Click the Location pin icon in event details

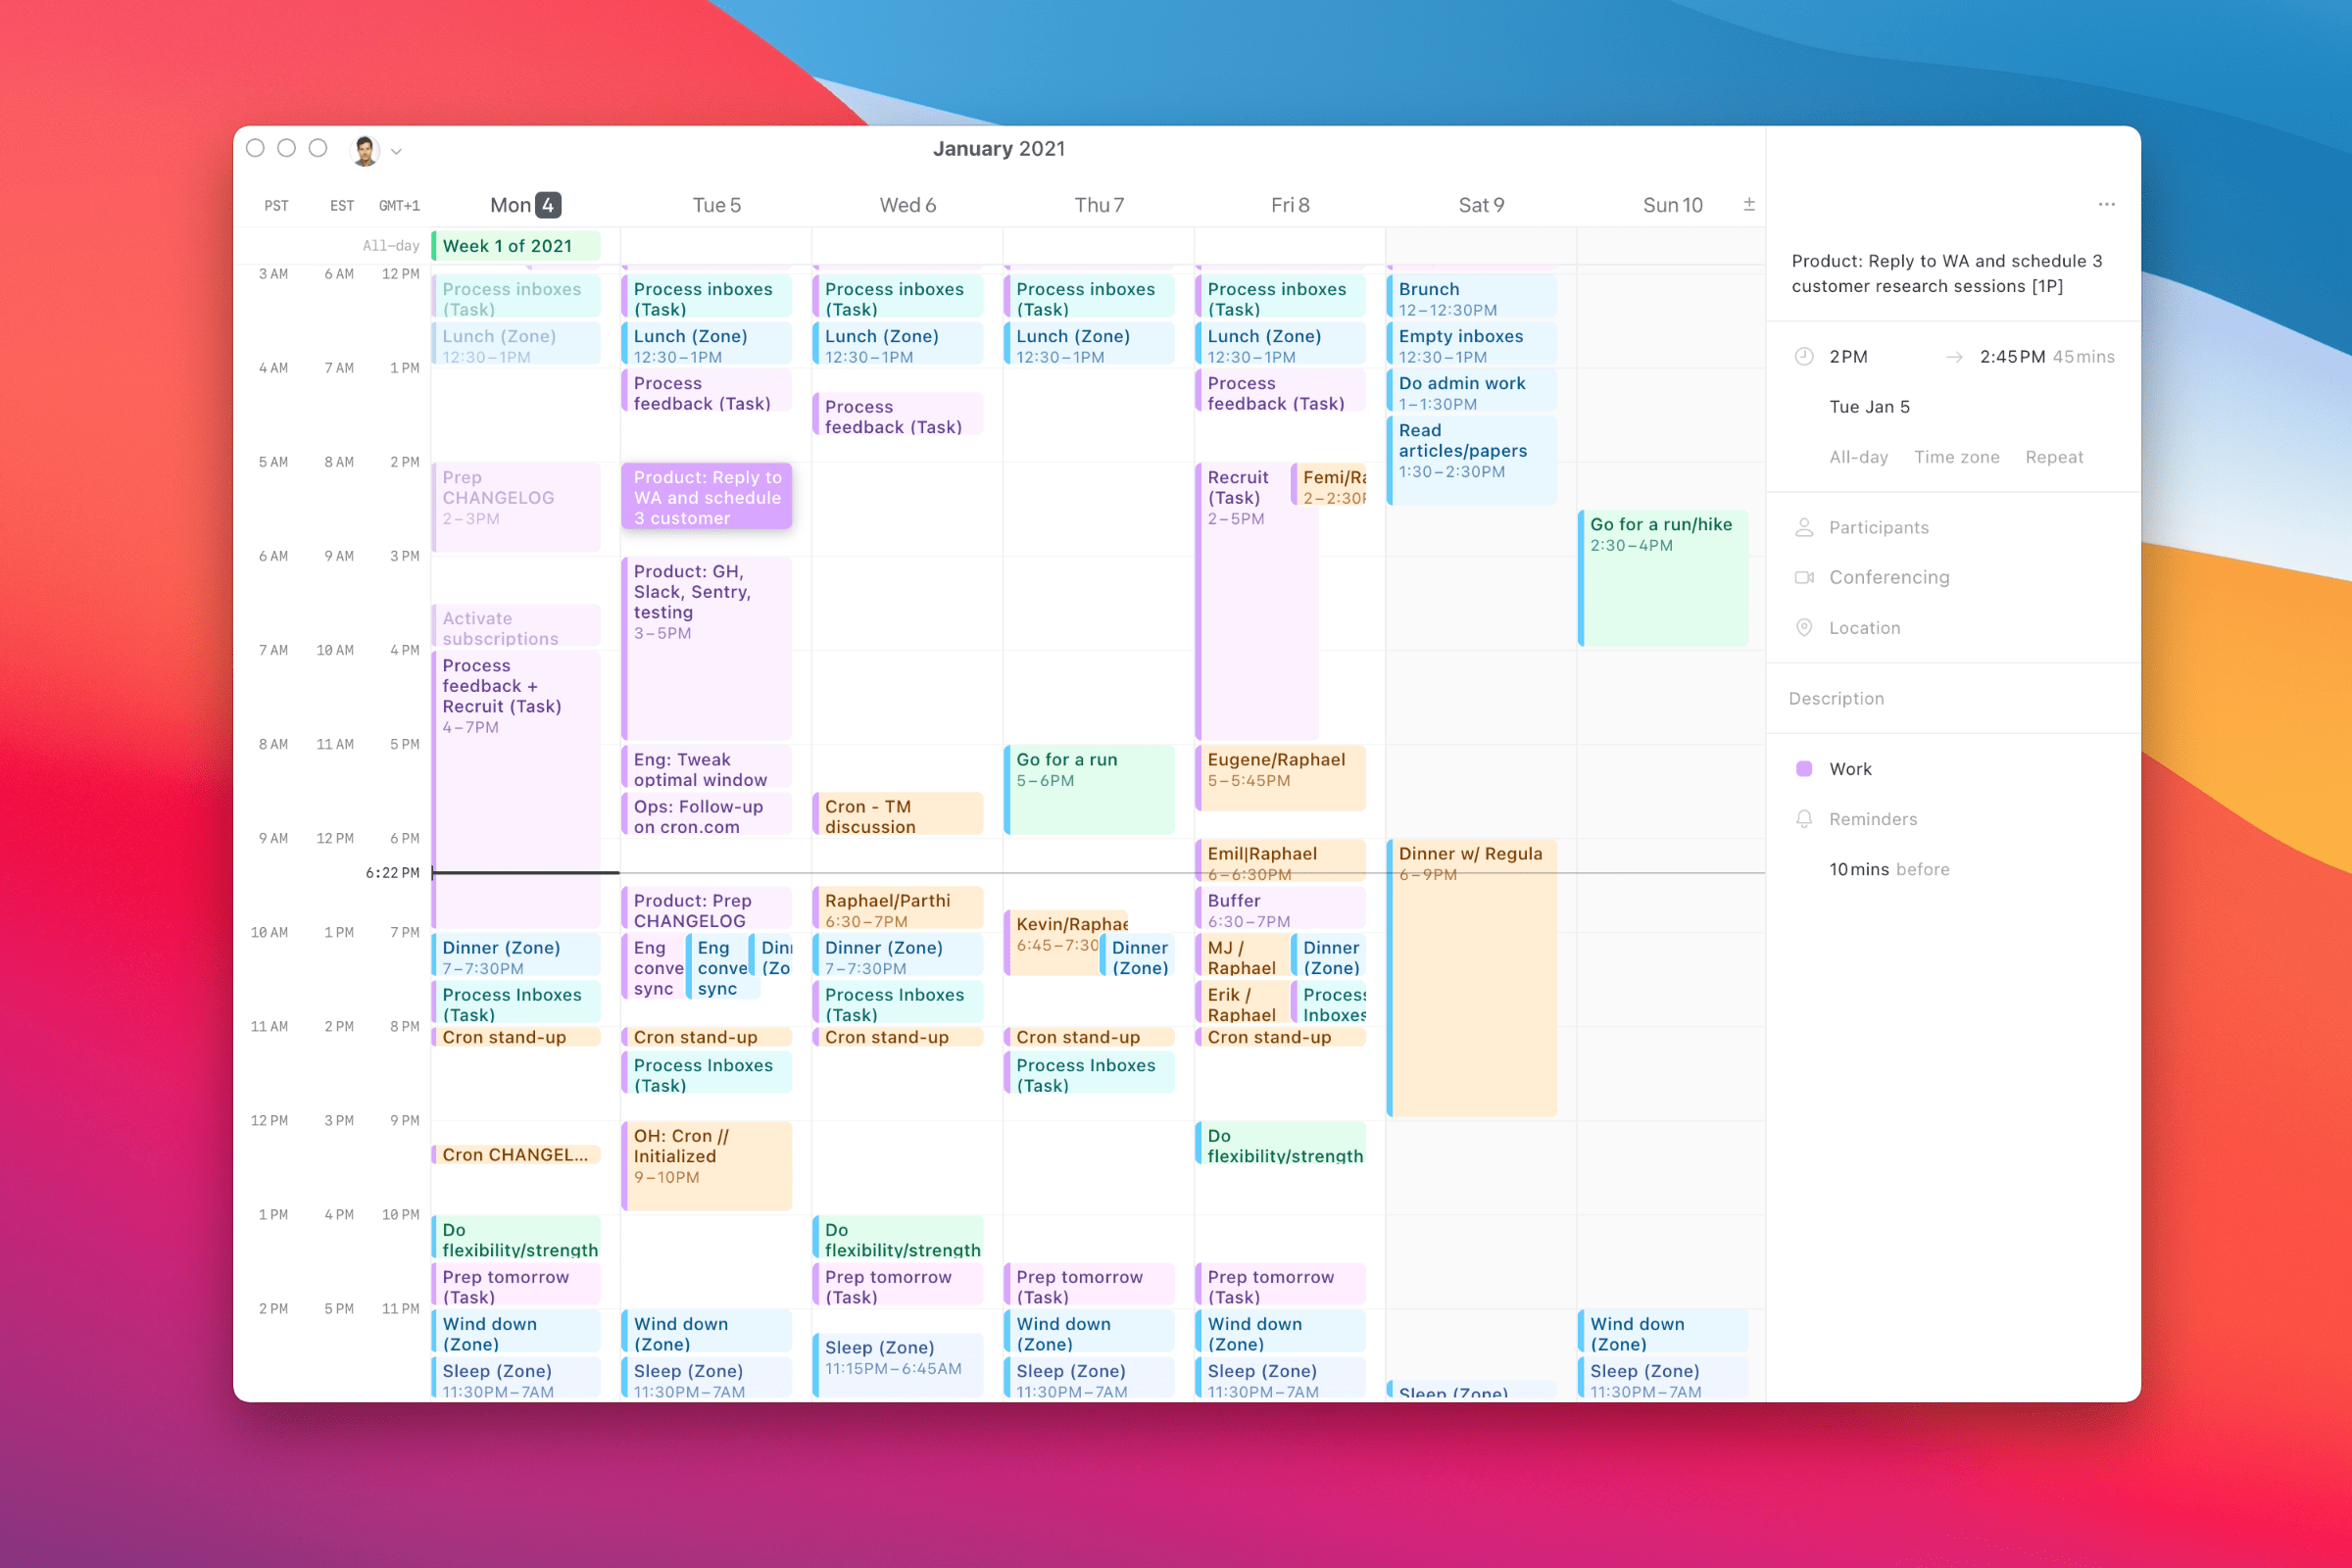[x=1804, y=628]
